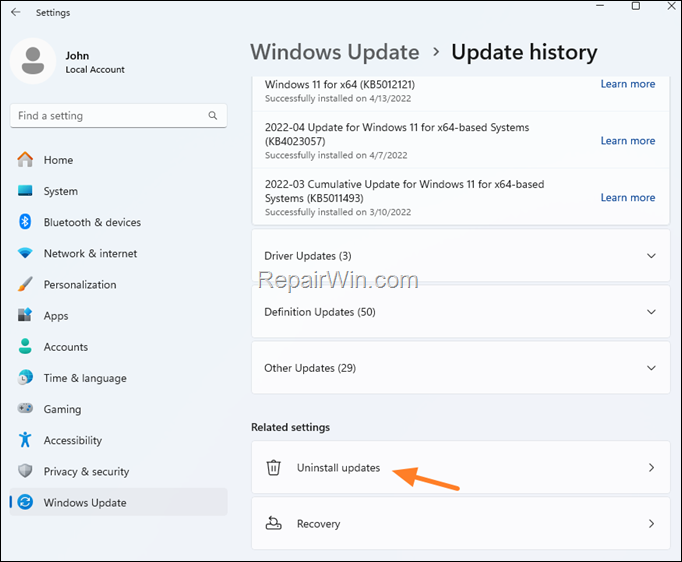This screenshot has width=682, height=562.
Task: Click the Other Updates (29) label
Action: 310,368
